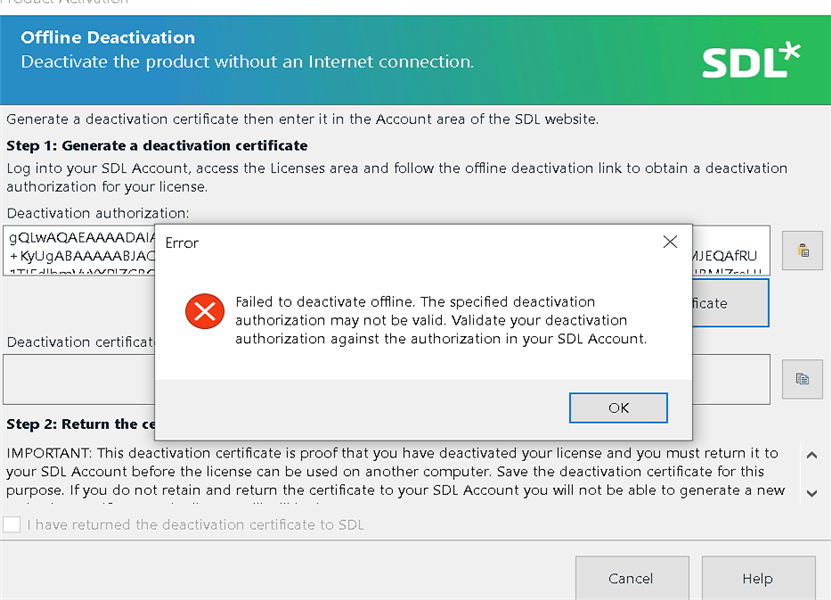
Task: Click the 'Step 1: Generate a deactivation certificate' heading
Action: [x=157, y=145]
